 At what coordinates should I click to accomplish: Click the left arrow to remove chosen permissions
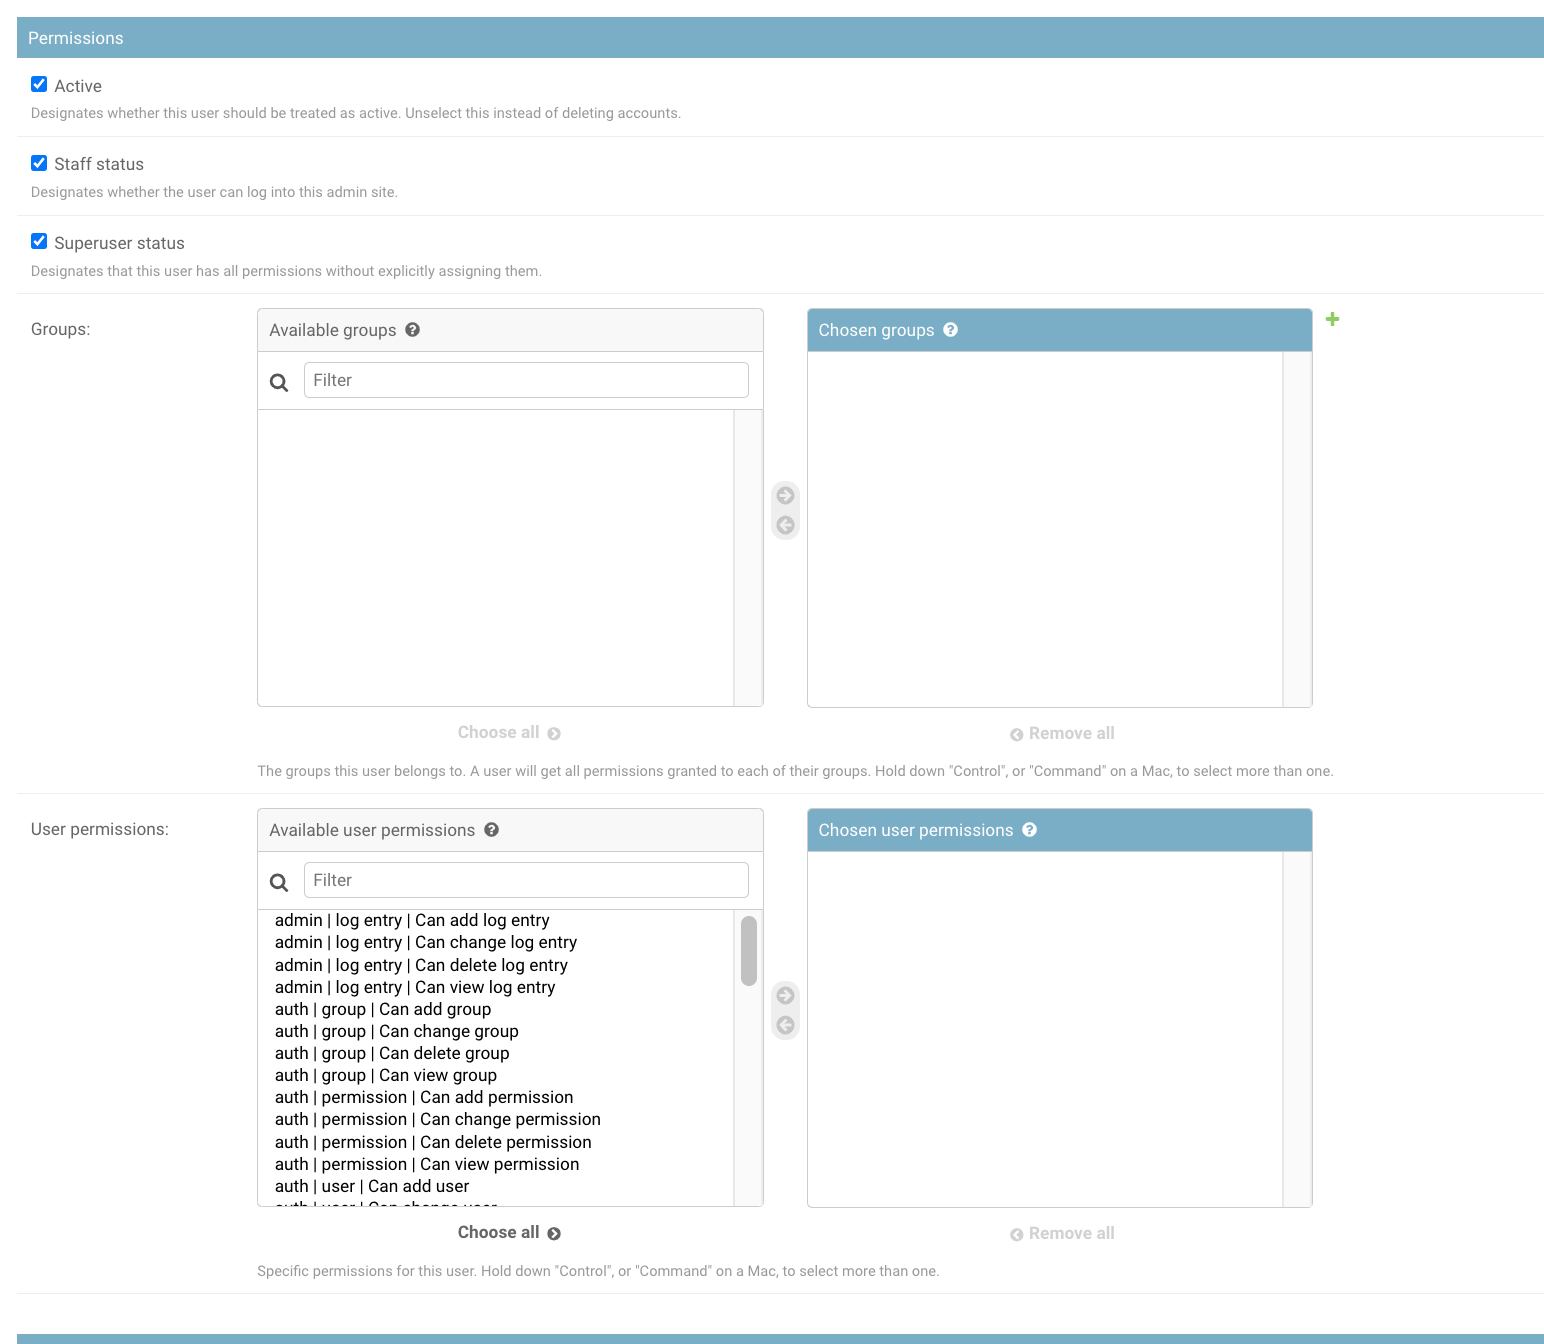785,1024
